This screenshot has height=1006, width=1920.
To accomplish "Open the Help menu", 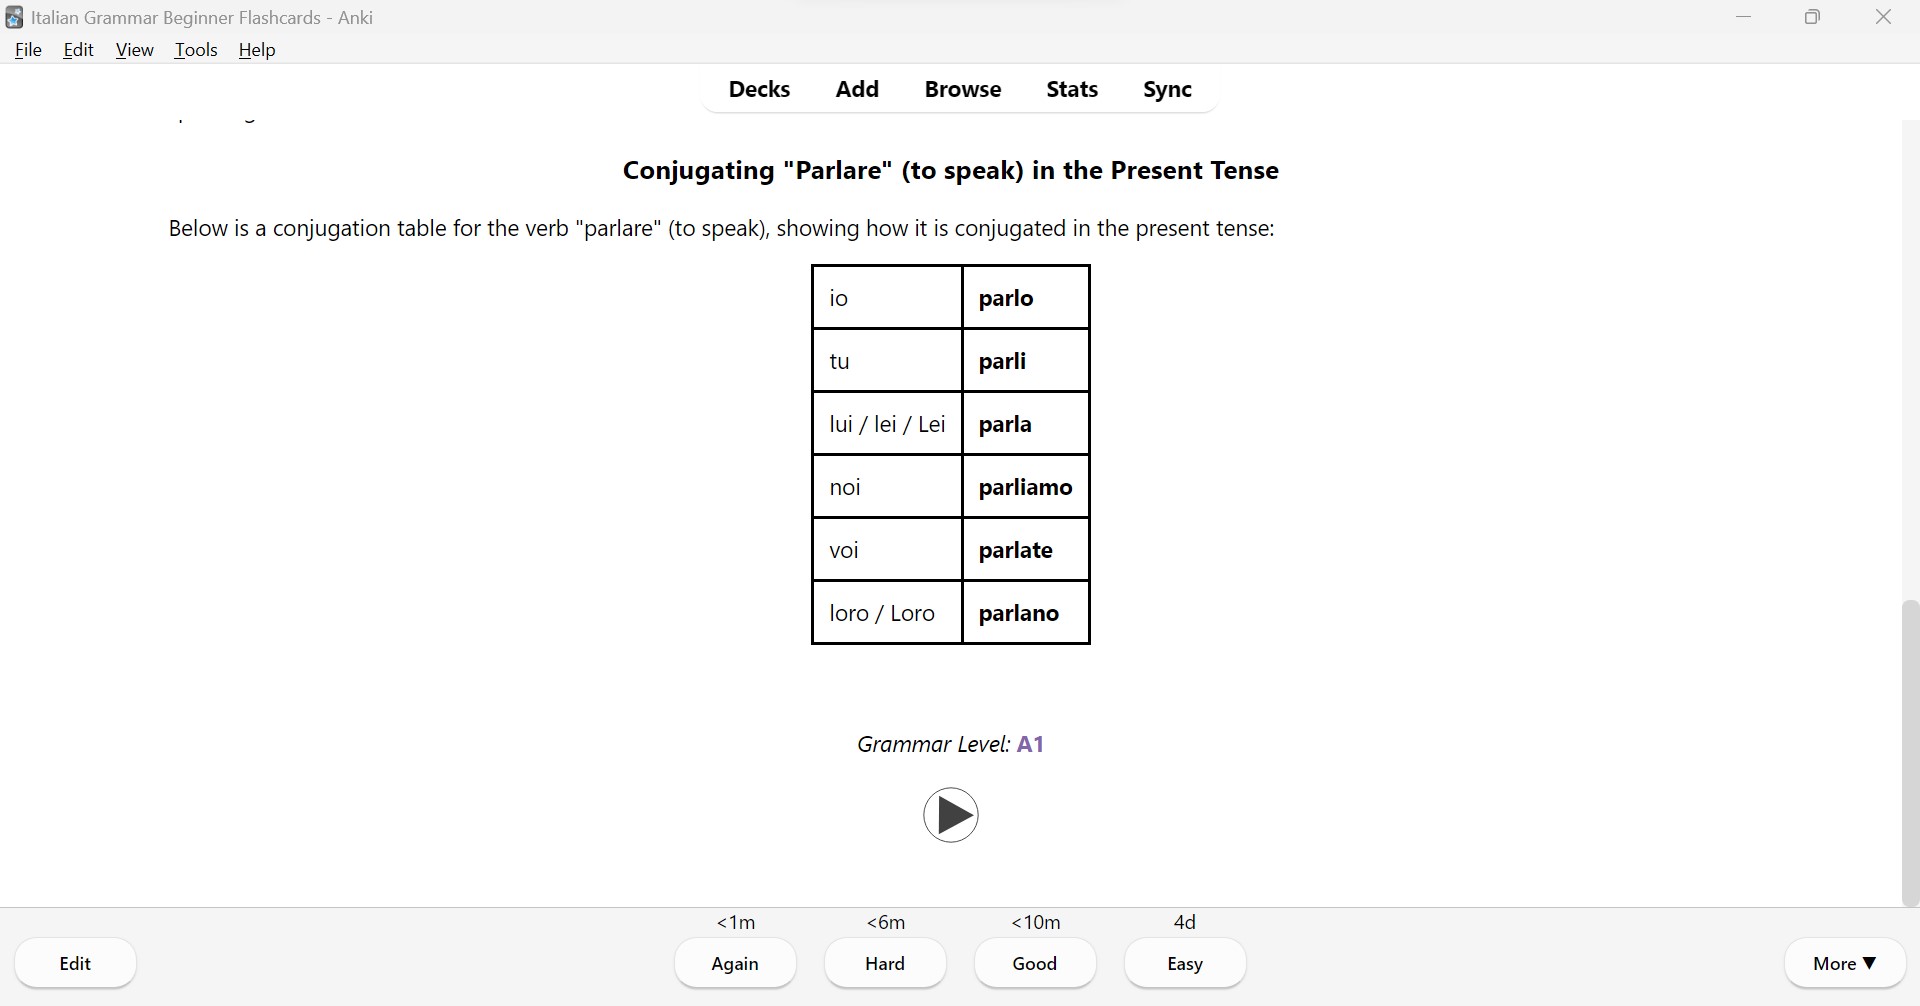I will [x=256, y=50].
